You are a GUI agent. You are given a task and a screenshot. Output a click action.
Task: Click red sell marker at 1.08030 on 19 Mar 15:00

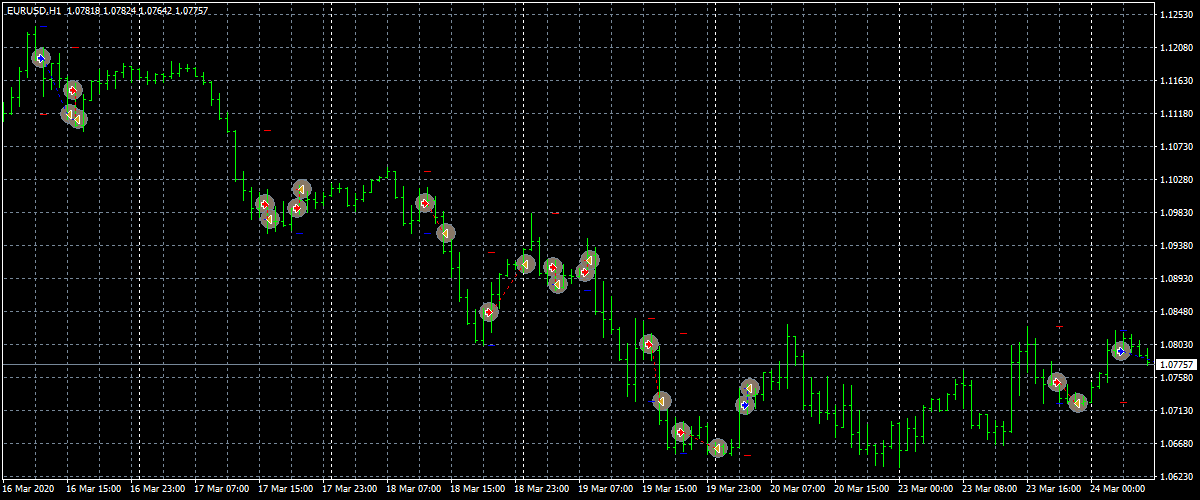coord(649,344)
